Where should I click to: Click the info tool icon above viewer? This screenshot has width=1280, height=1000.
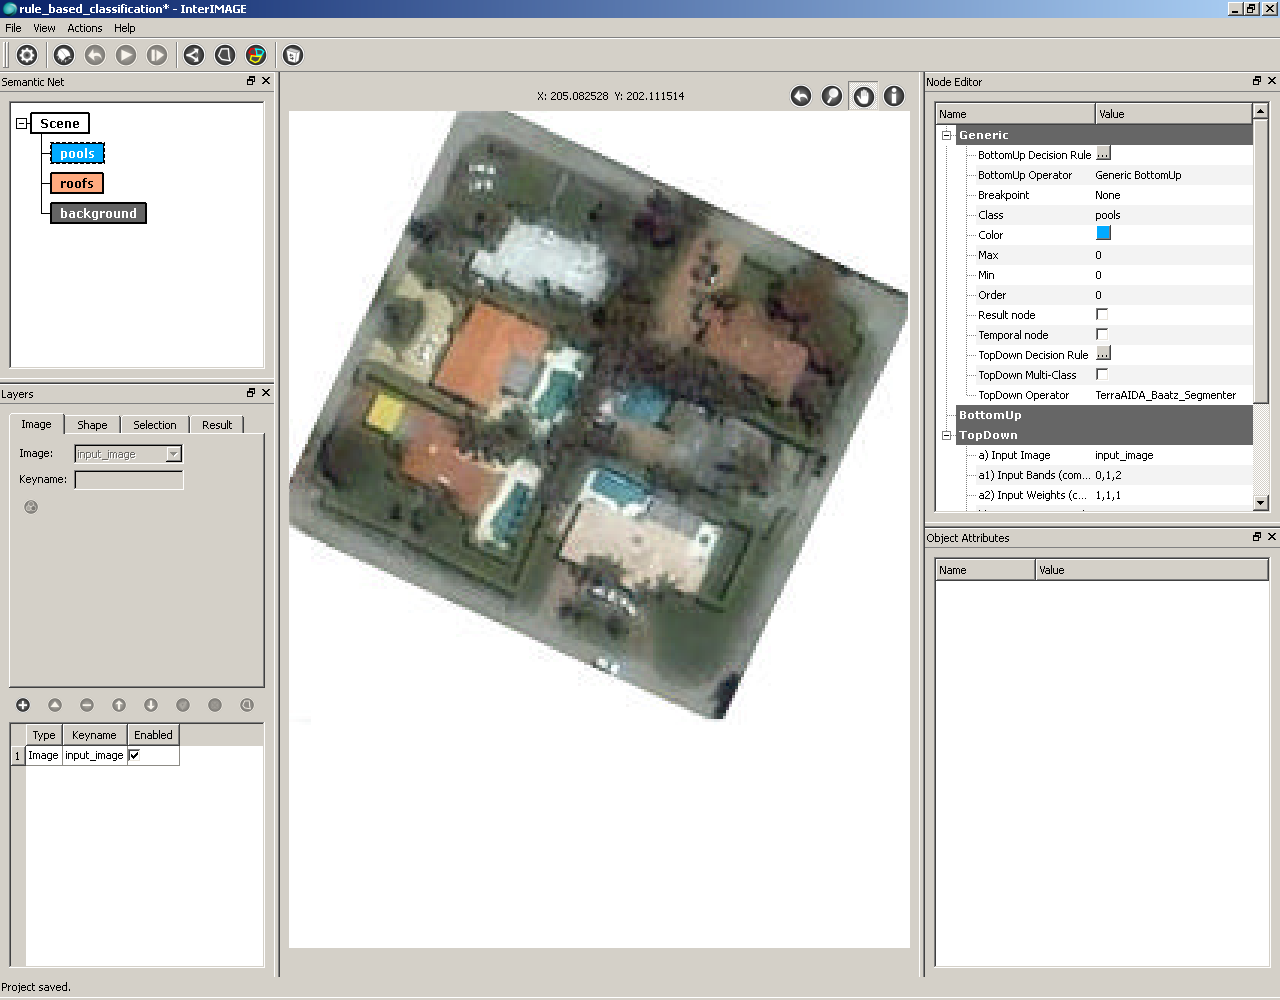pos(894,96)
